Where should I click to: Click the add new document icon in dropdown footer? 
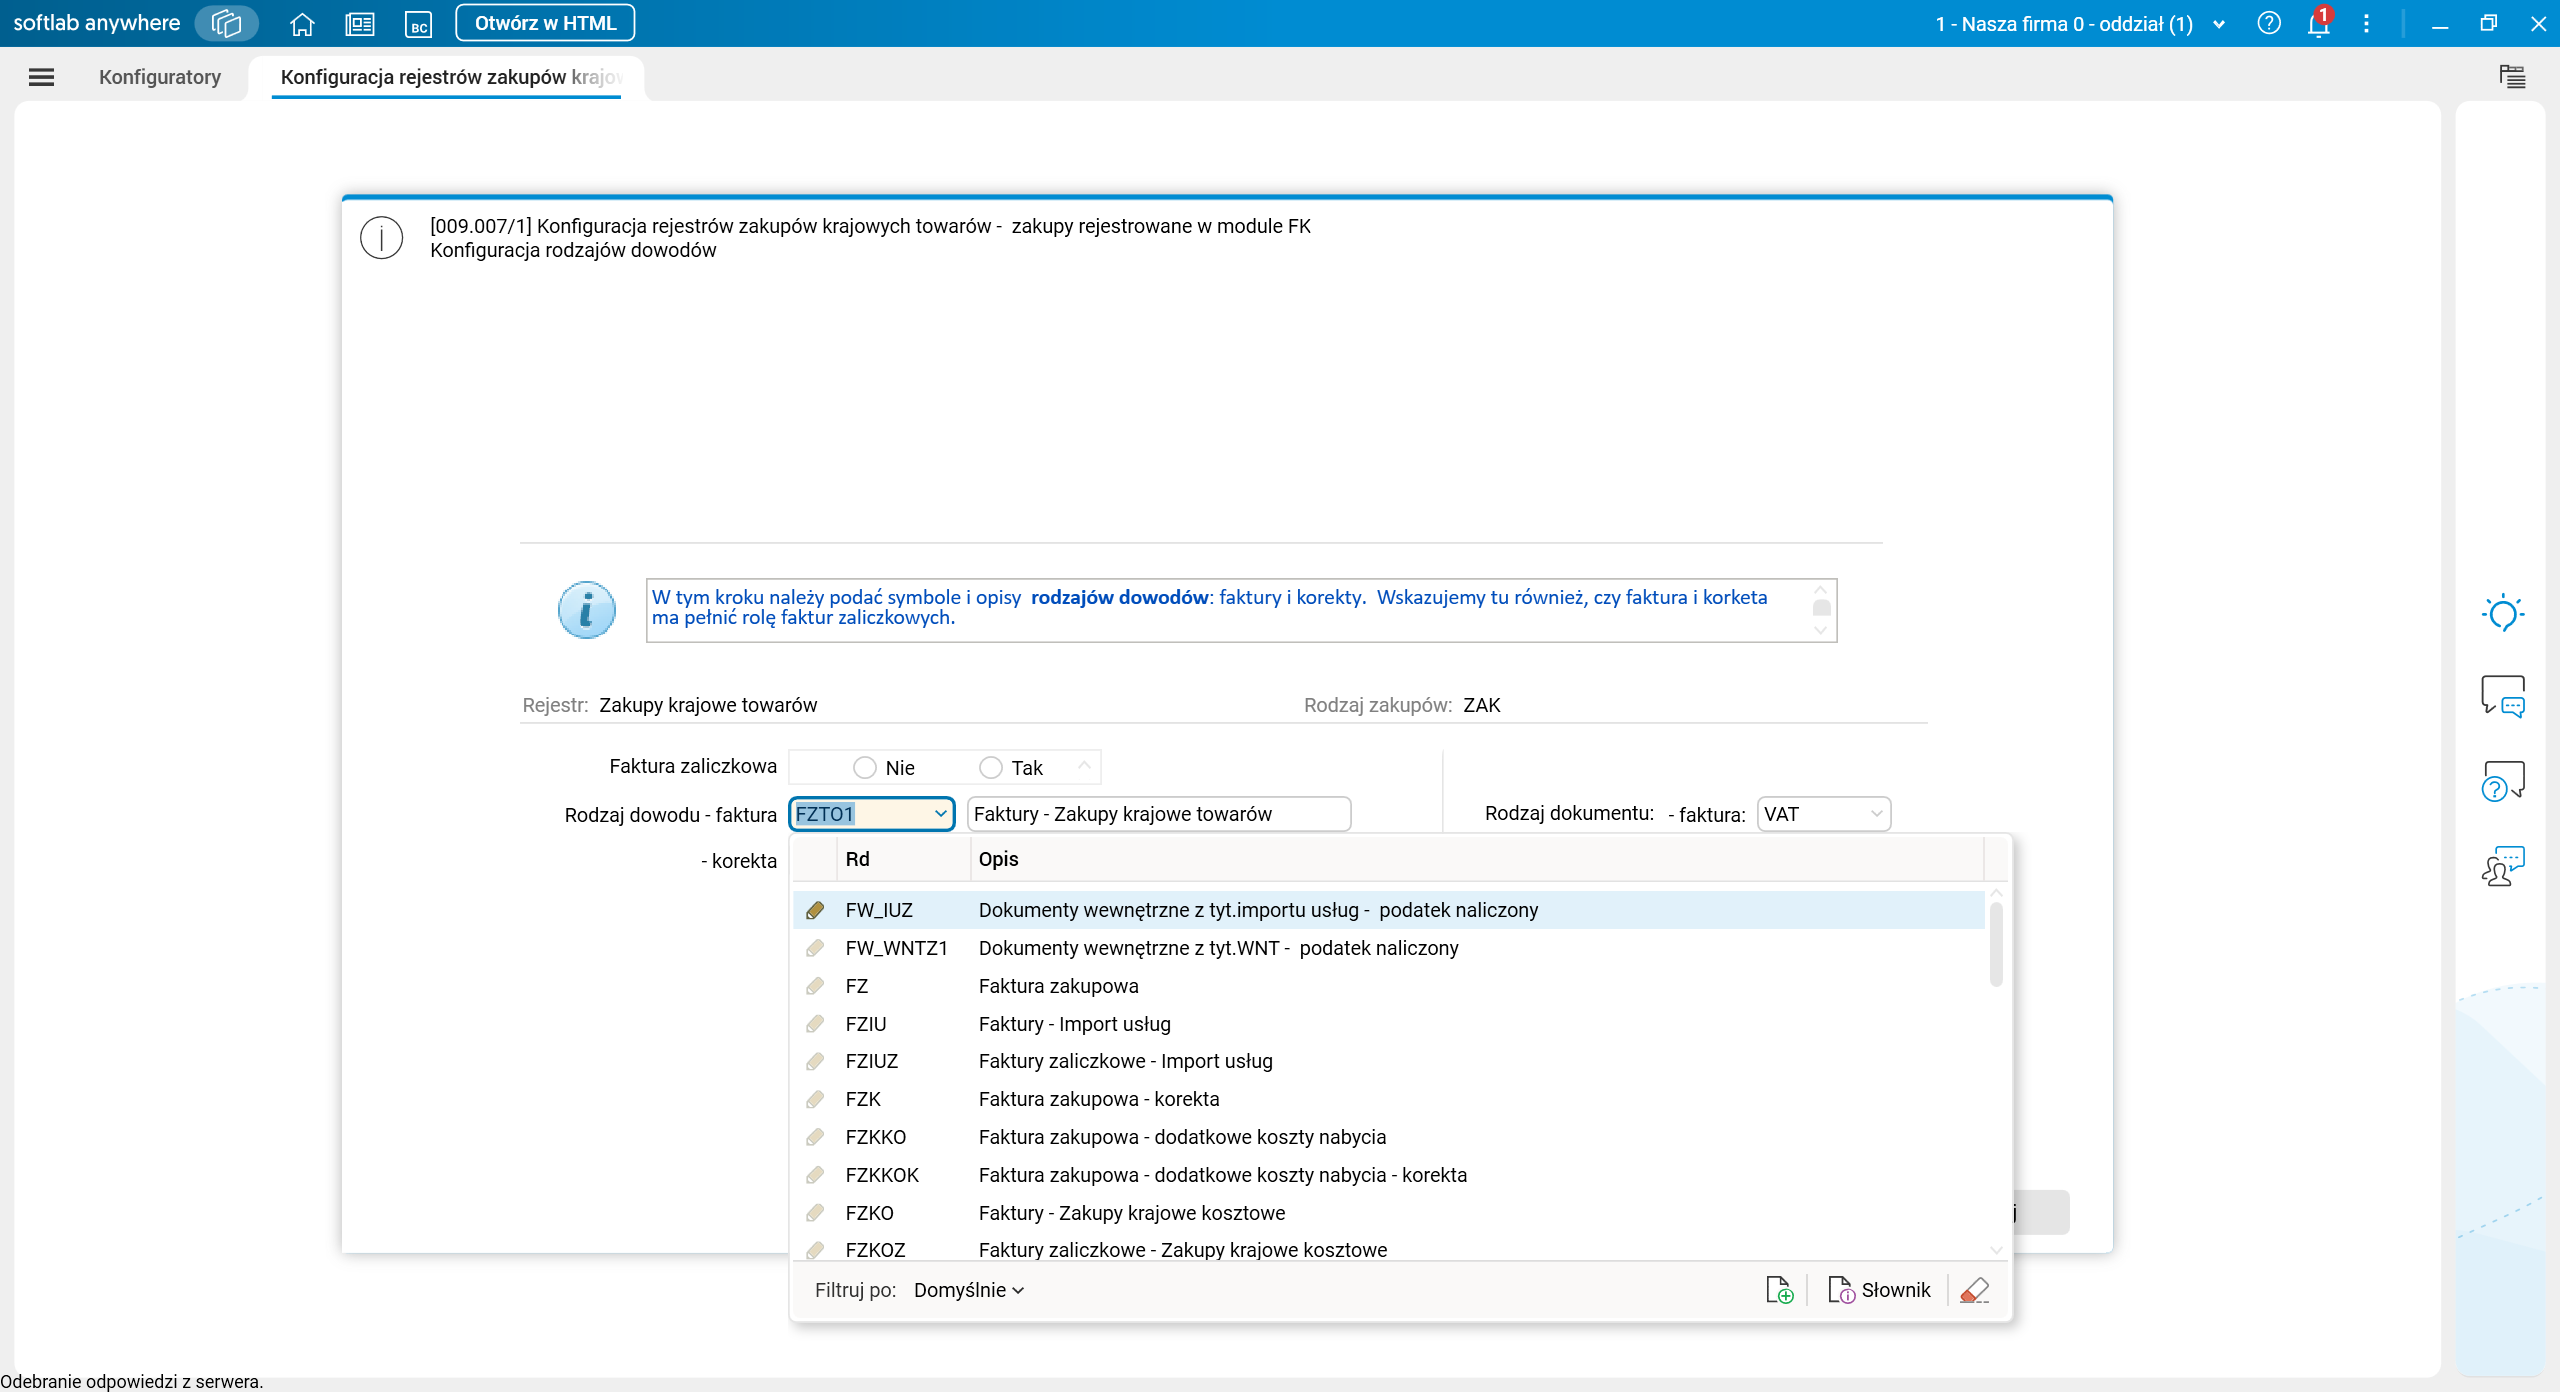pyautogui.click(x=1780, y=1290)
